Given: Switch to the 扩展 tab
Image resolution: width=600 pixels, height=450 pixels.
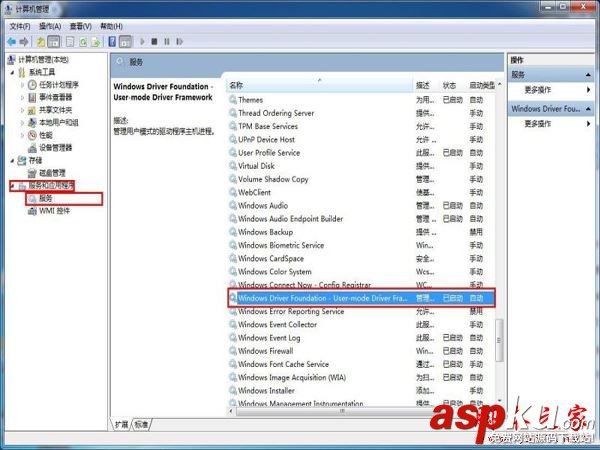Looking at the screenshot, I should (x=122, y=424).
